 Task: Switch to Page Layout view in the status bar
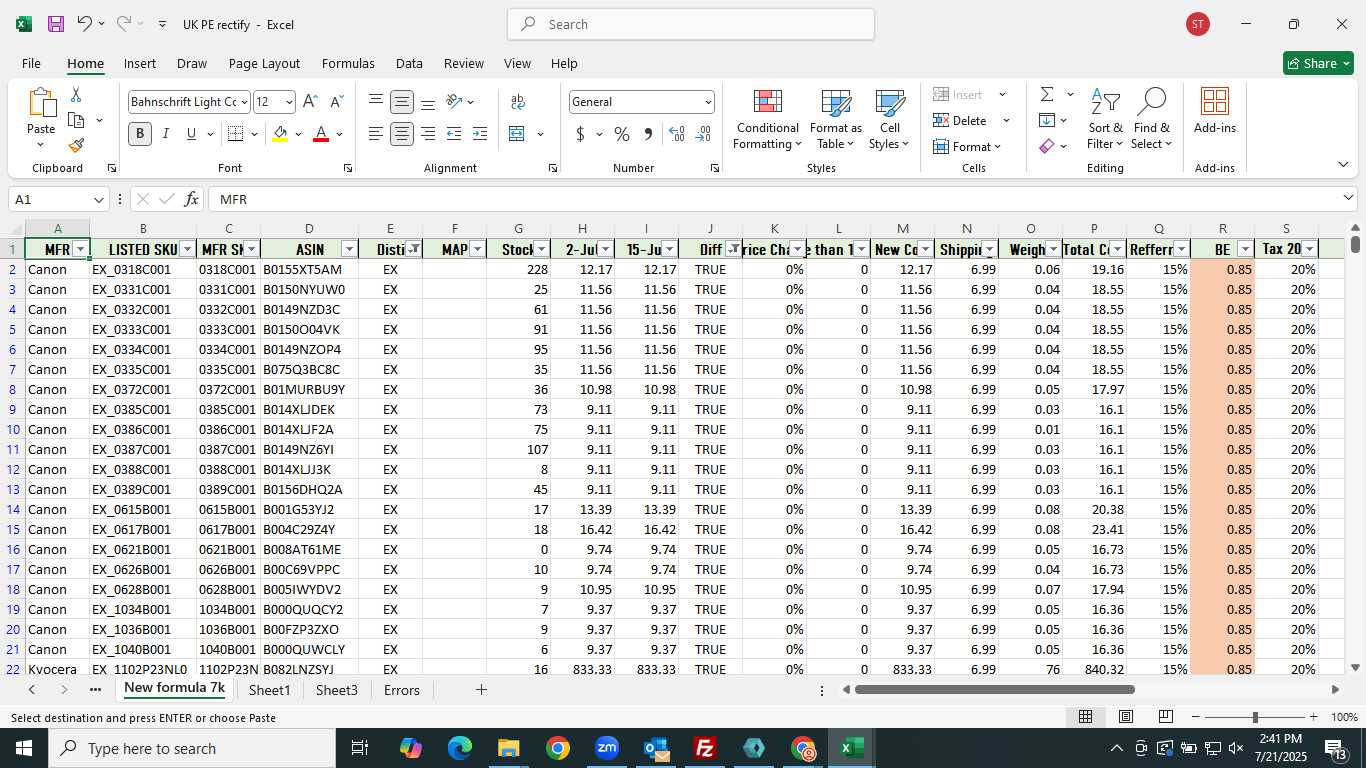pyautogui.click(x=1125, y=717)
